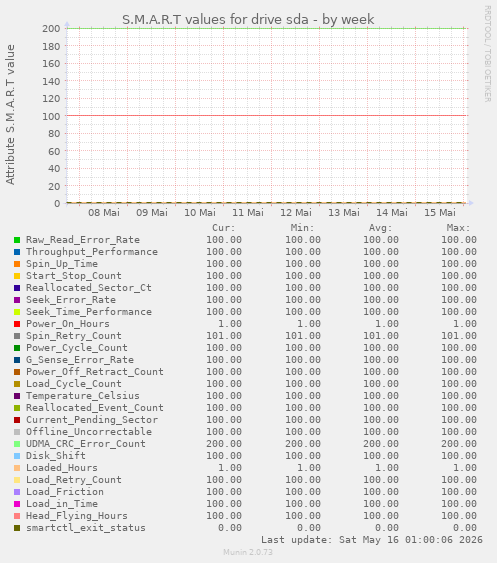Screen dimensions: 497x563
Task: Click the Cur: column header
Action: pos(224,228)
